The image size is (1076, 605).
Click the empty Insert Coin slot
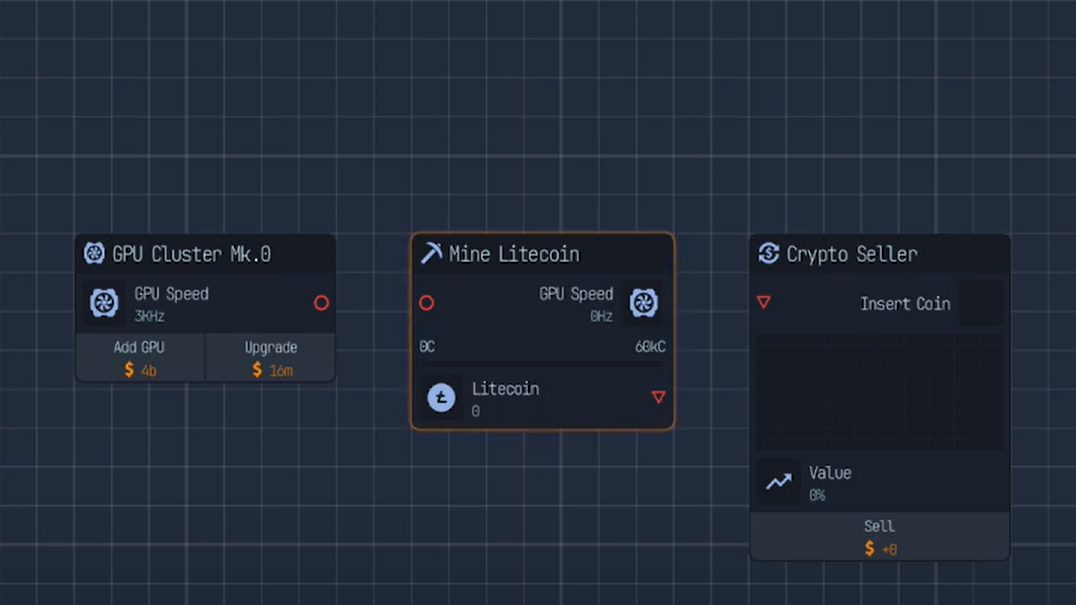click(980, 303)
